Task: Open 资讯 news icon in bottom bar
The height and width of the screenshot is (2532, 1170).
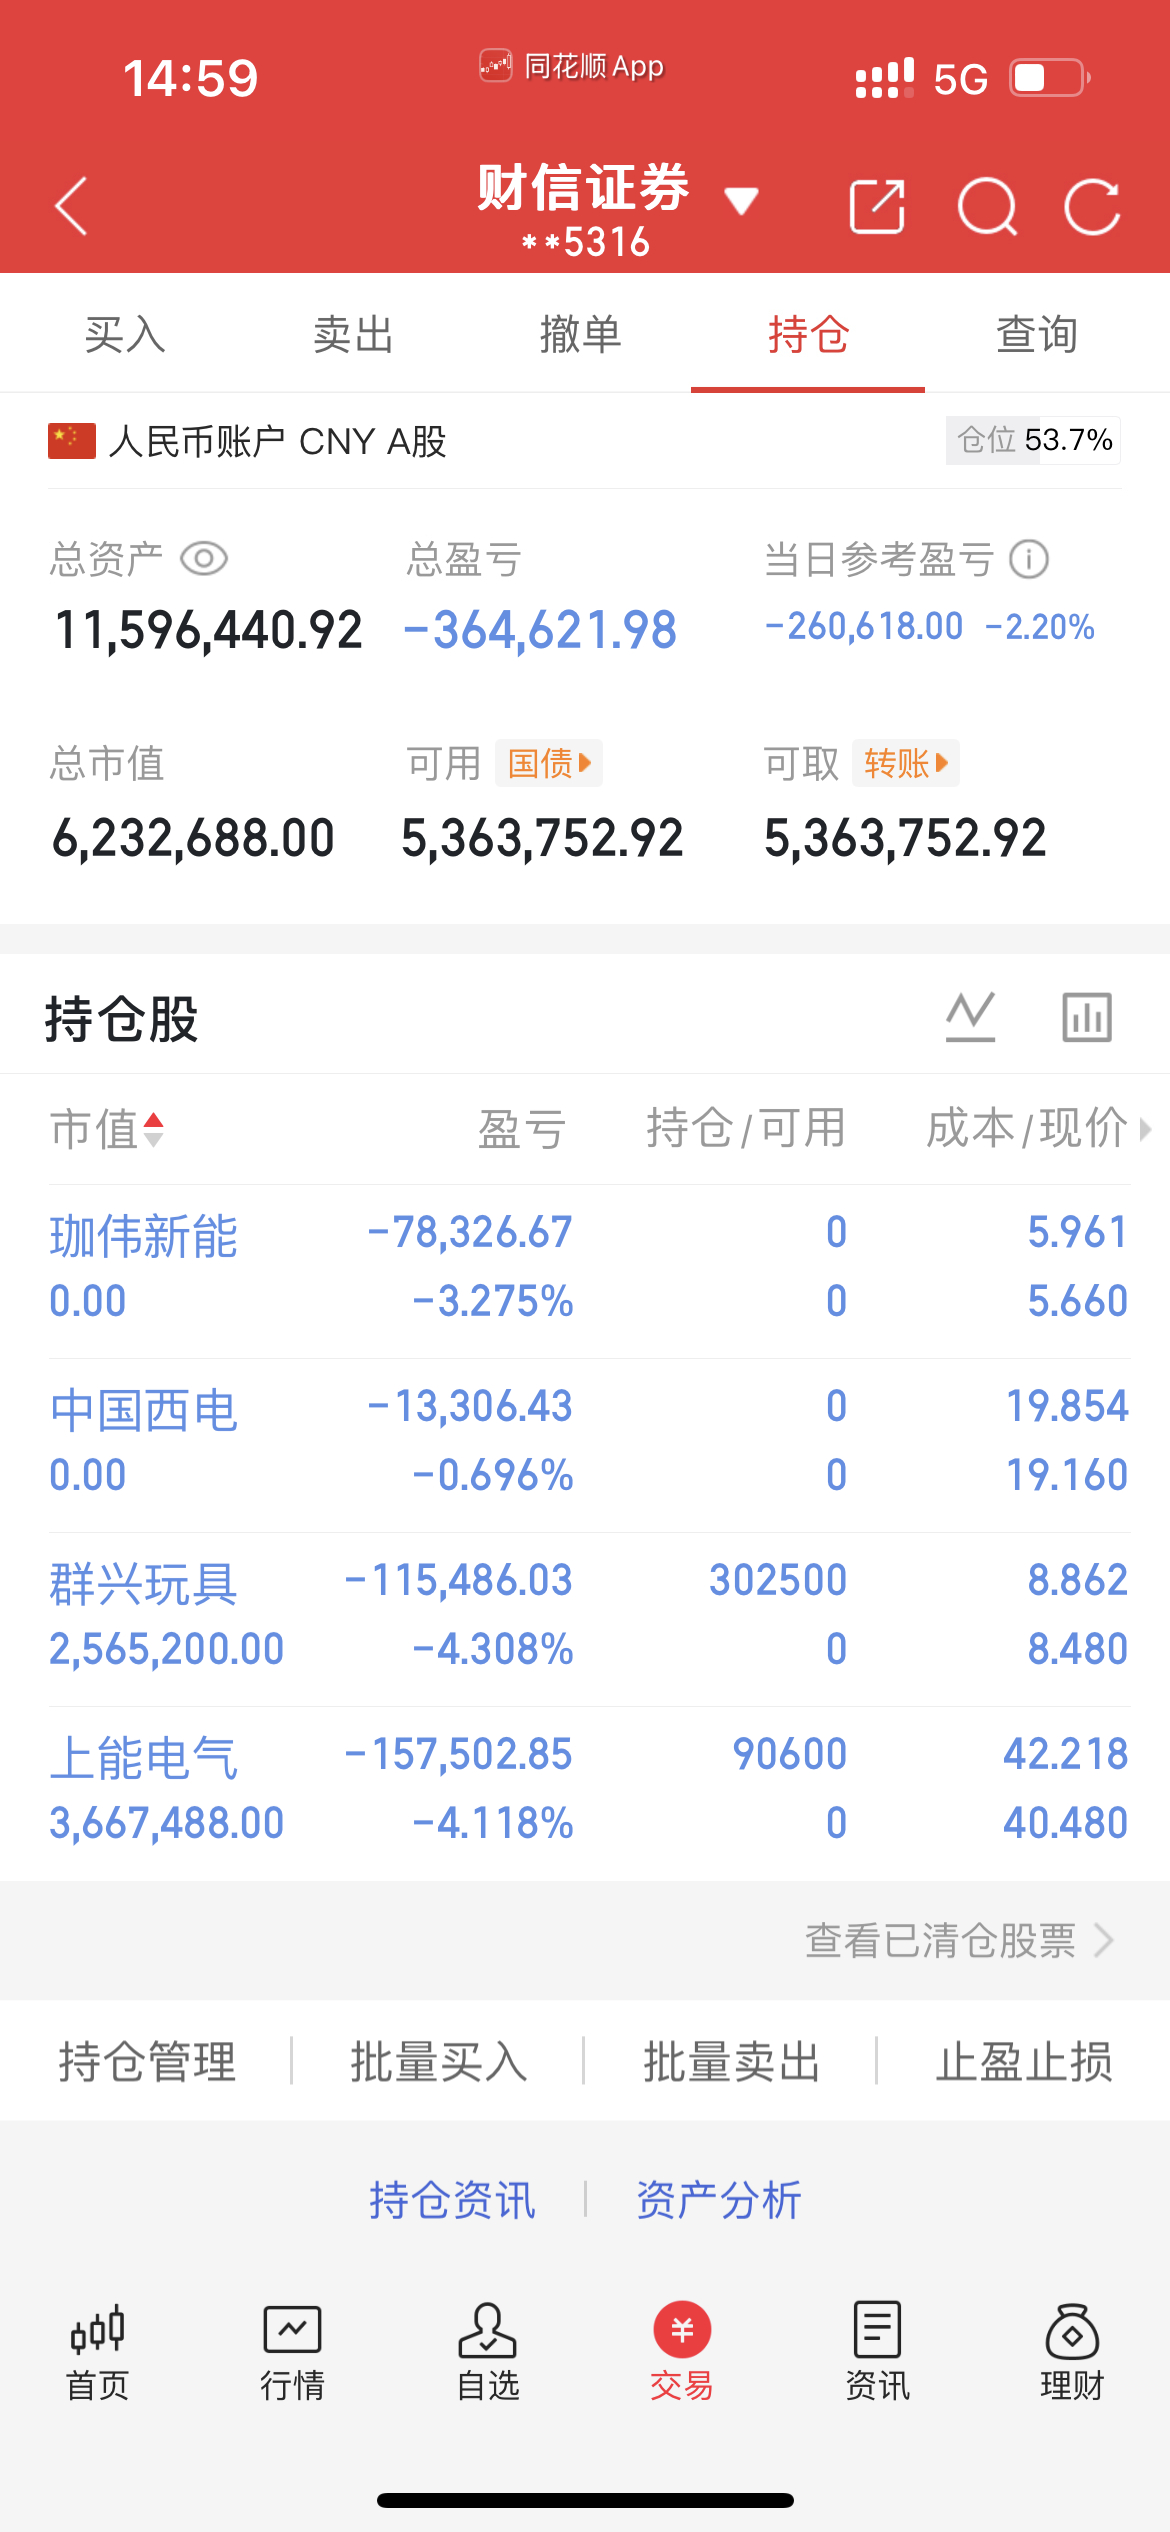Action: 877,2330
